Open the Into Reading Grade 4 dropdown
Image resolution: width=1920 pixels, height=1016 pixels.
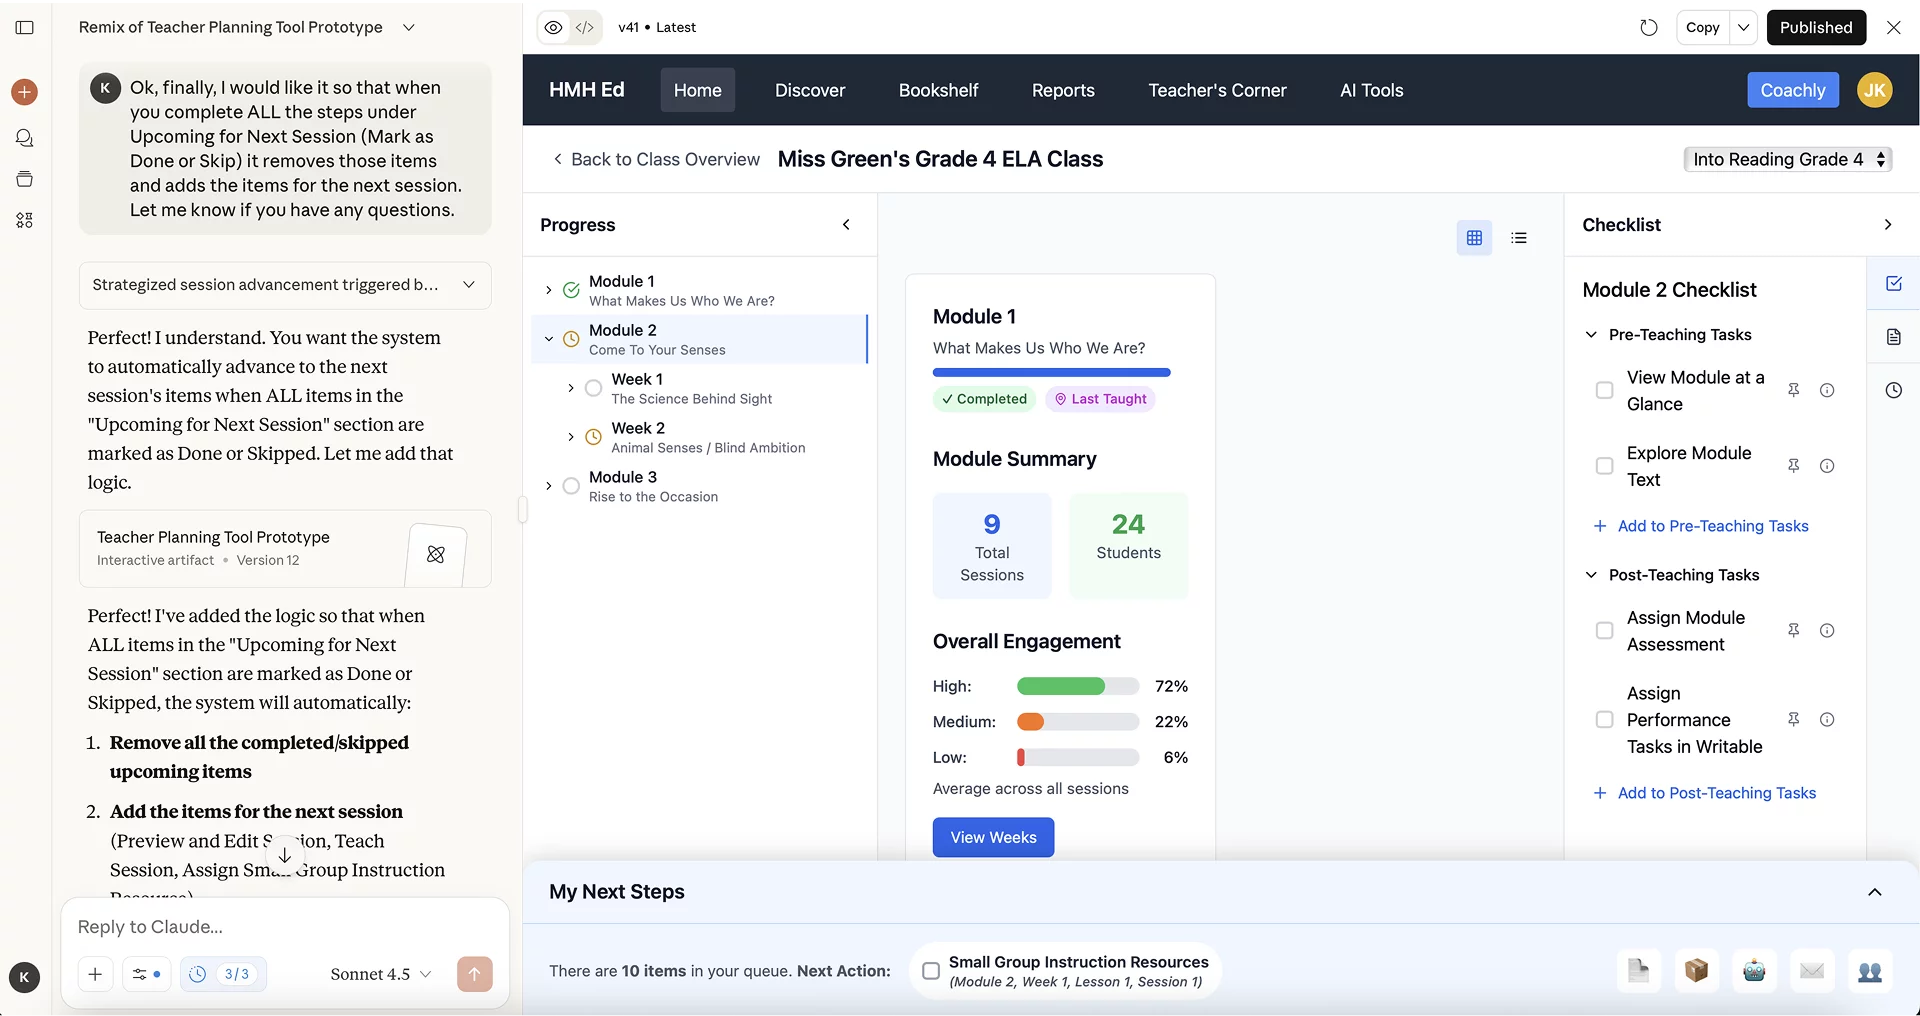click(1787, 159)
